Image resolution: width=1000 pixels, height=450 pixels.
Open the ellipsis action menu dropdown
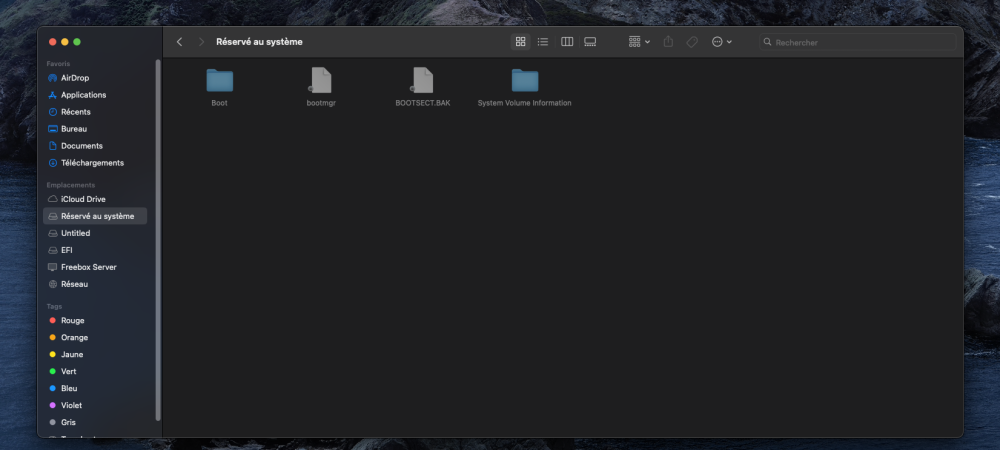pos(722,41)
